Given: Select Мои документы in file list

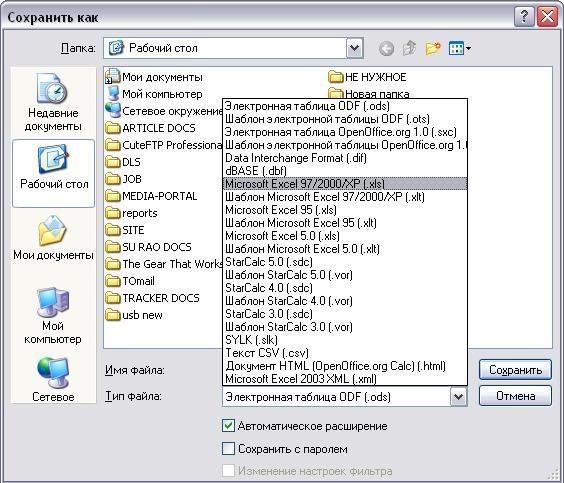Looking at the screenshot, I should [x=154, y=77].
